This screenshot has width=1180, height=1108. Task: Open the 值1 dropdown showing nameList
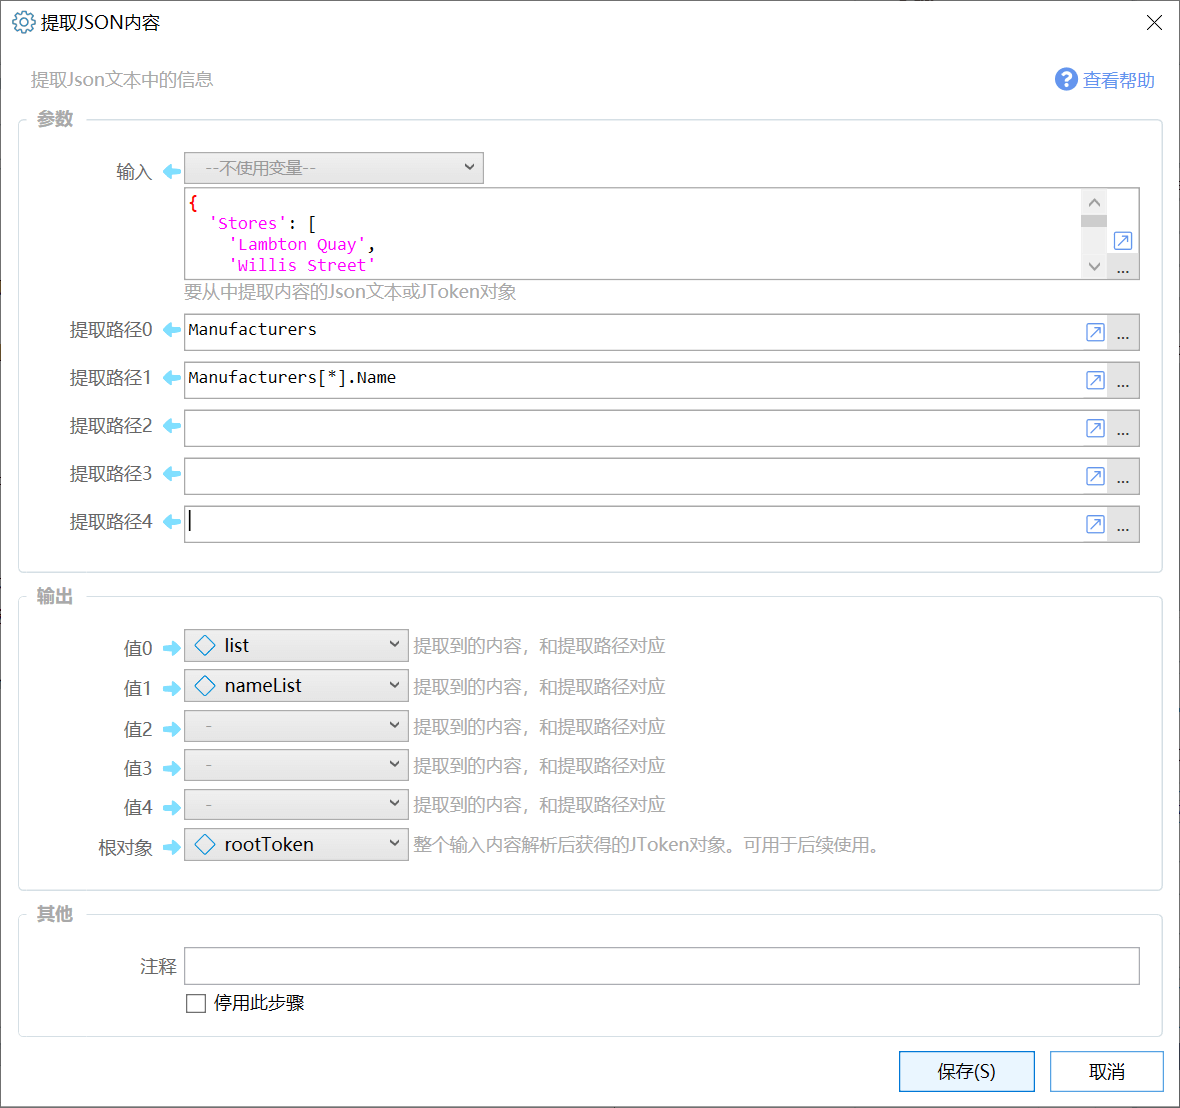pyautogui.click(x=297, y=686)
